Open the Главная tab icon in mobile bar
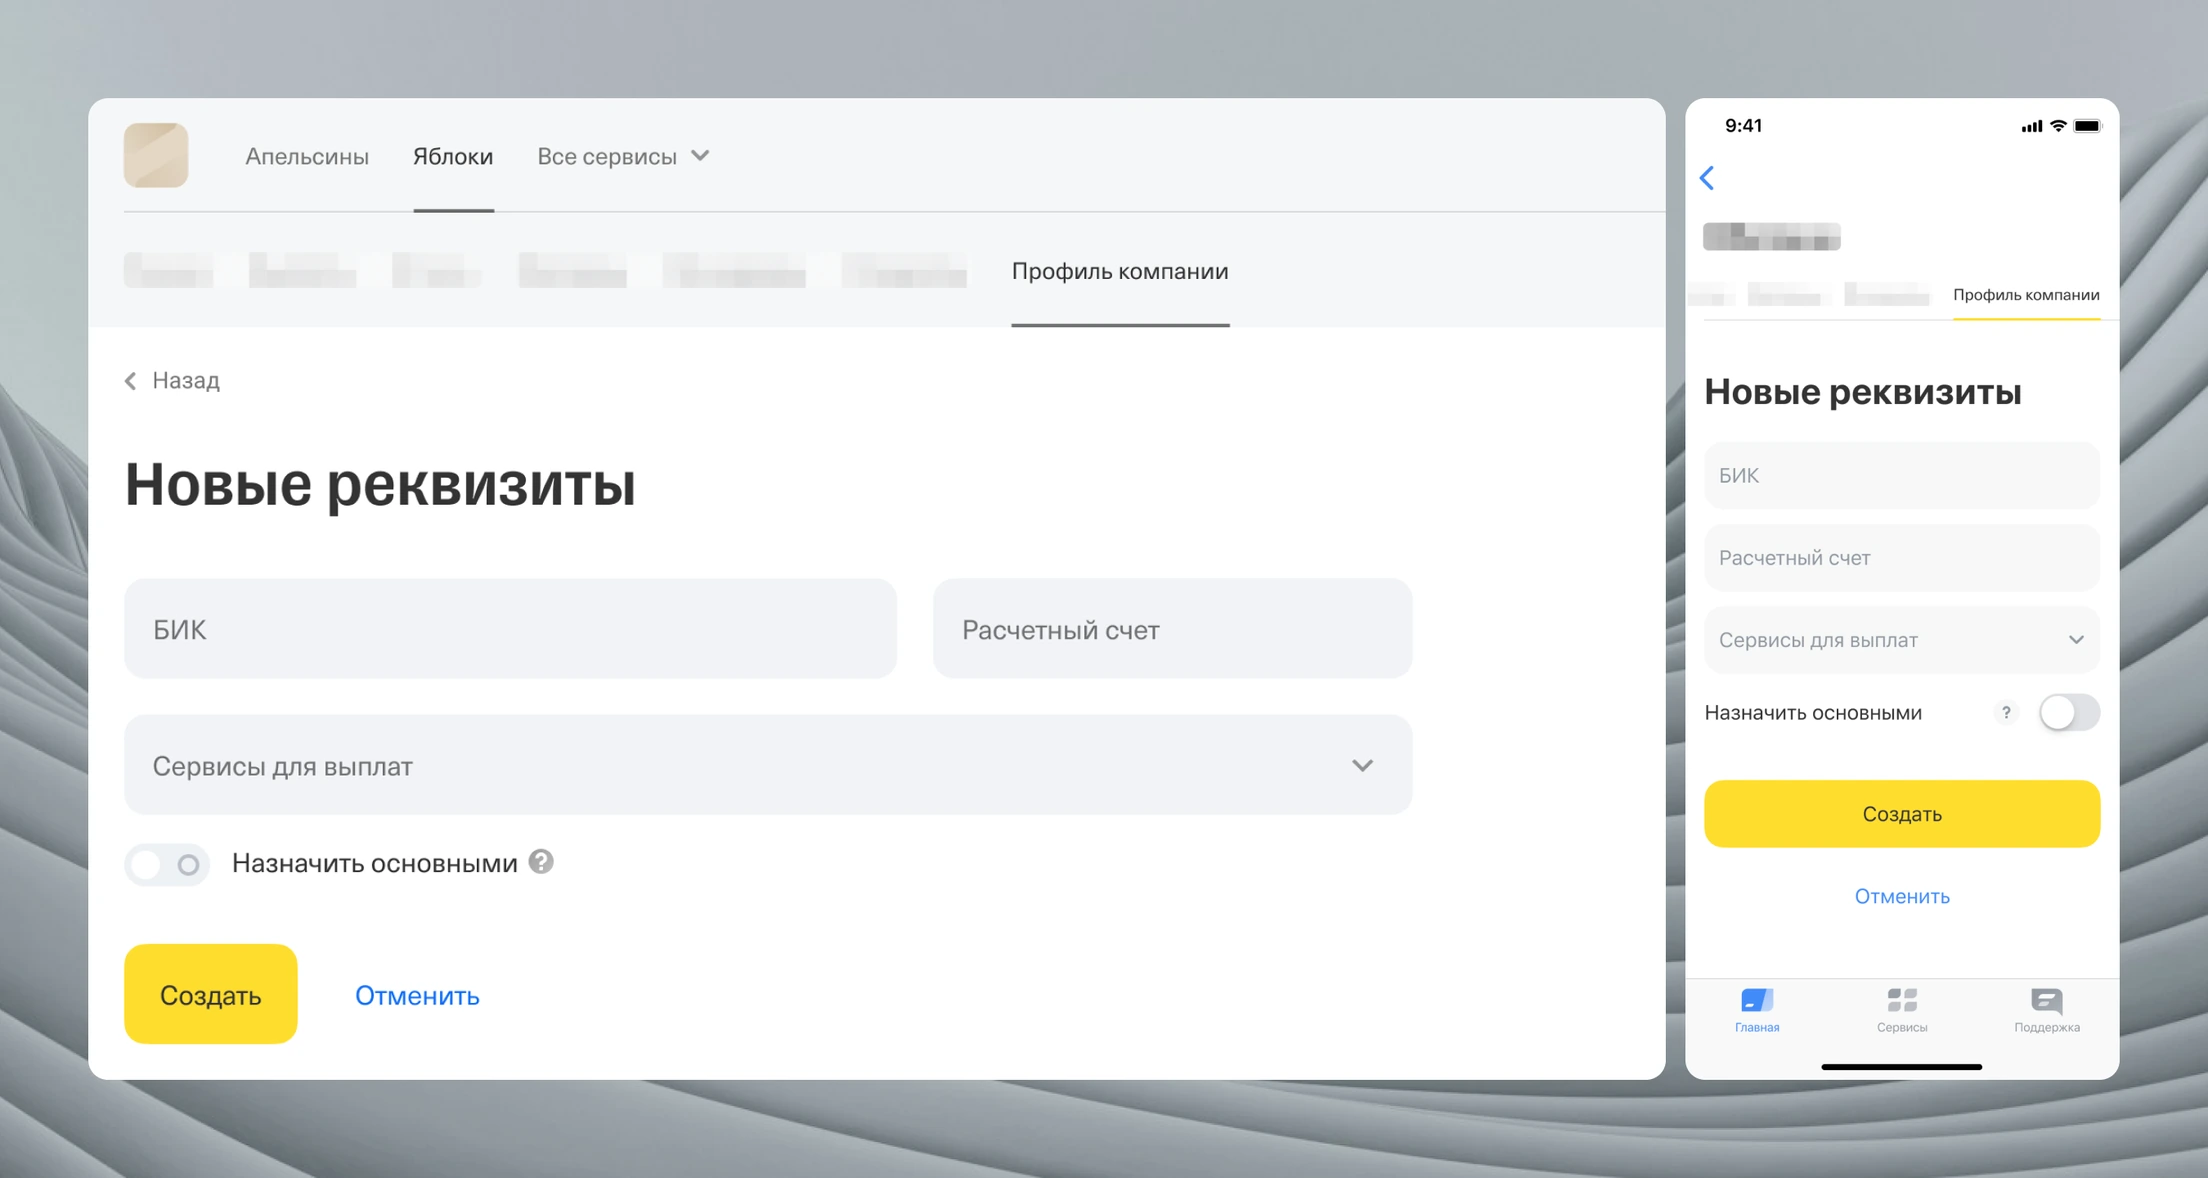The width and height of the screenshot is (2208, 1178). click(1757, 1001)
